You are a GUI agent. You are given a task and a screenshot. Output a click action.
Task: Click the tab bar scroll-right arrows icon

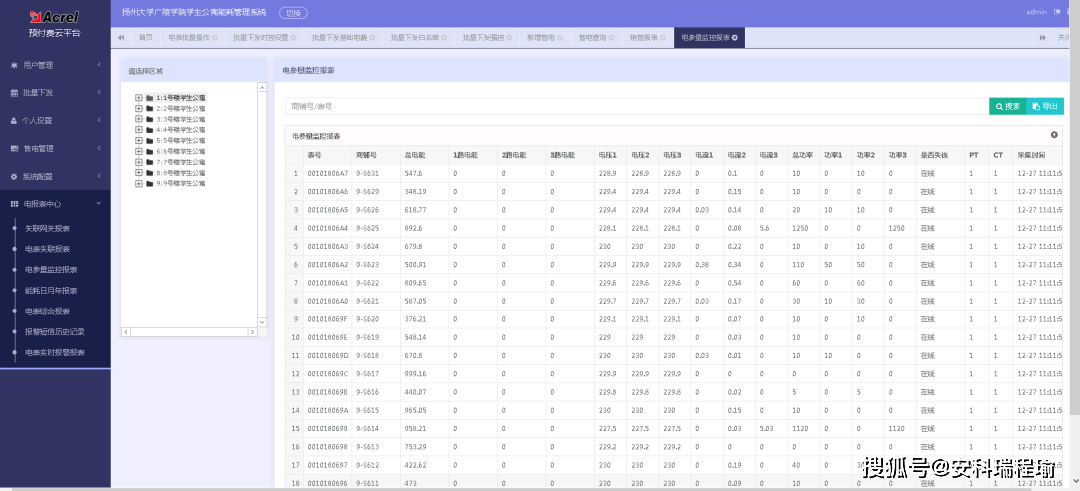coord(1043,38)
